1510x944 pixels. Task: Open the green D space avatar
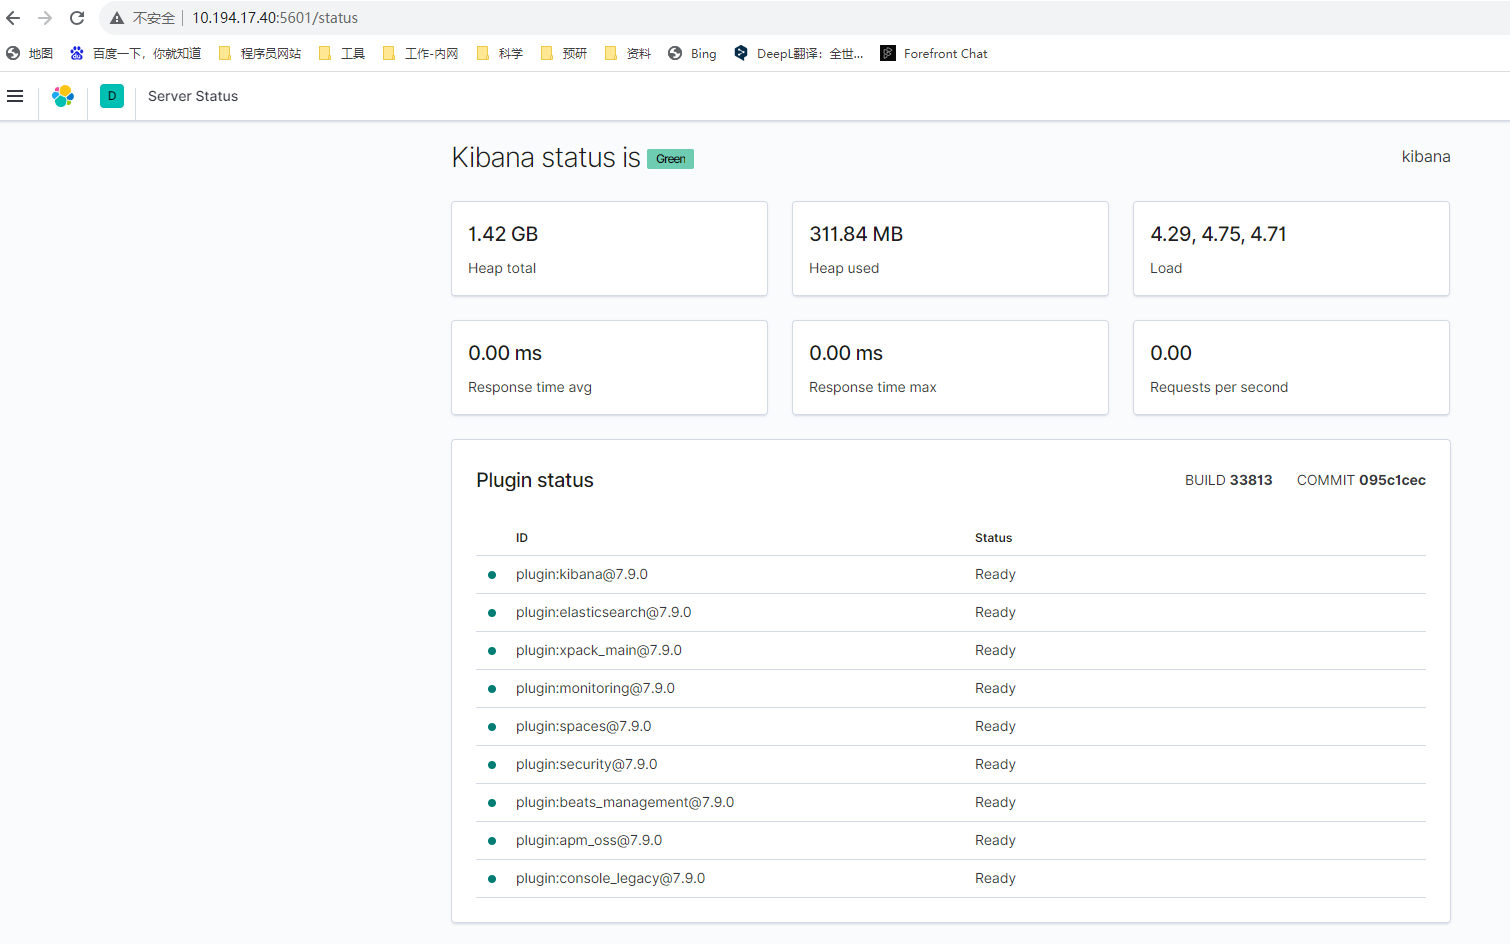[x=112, y=96]
